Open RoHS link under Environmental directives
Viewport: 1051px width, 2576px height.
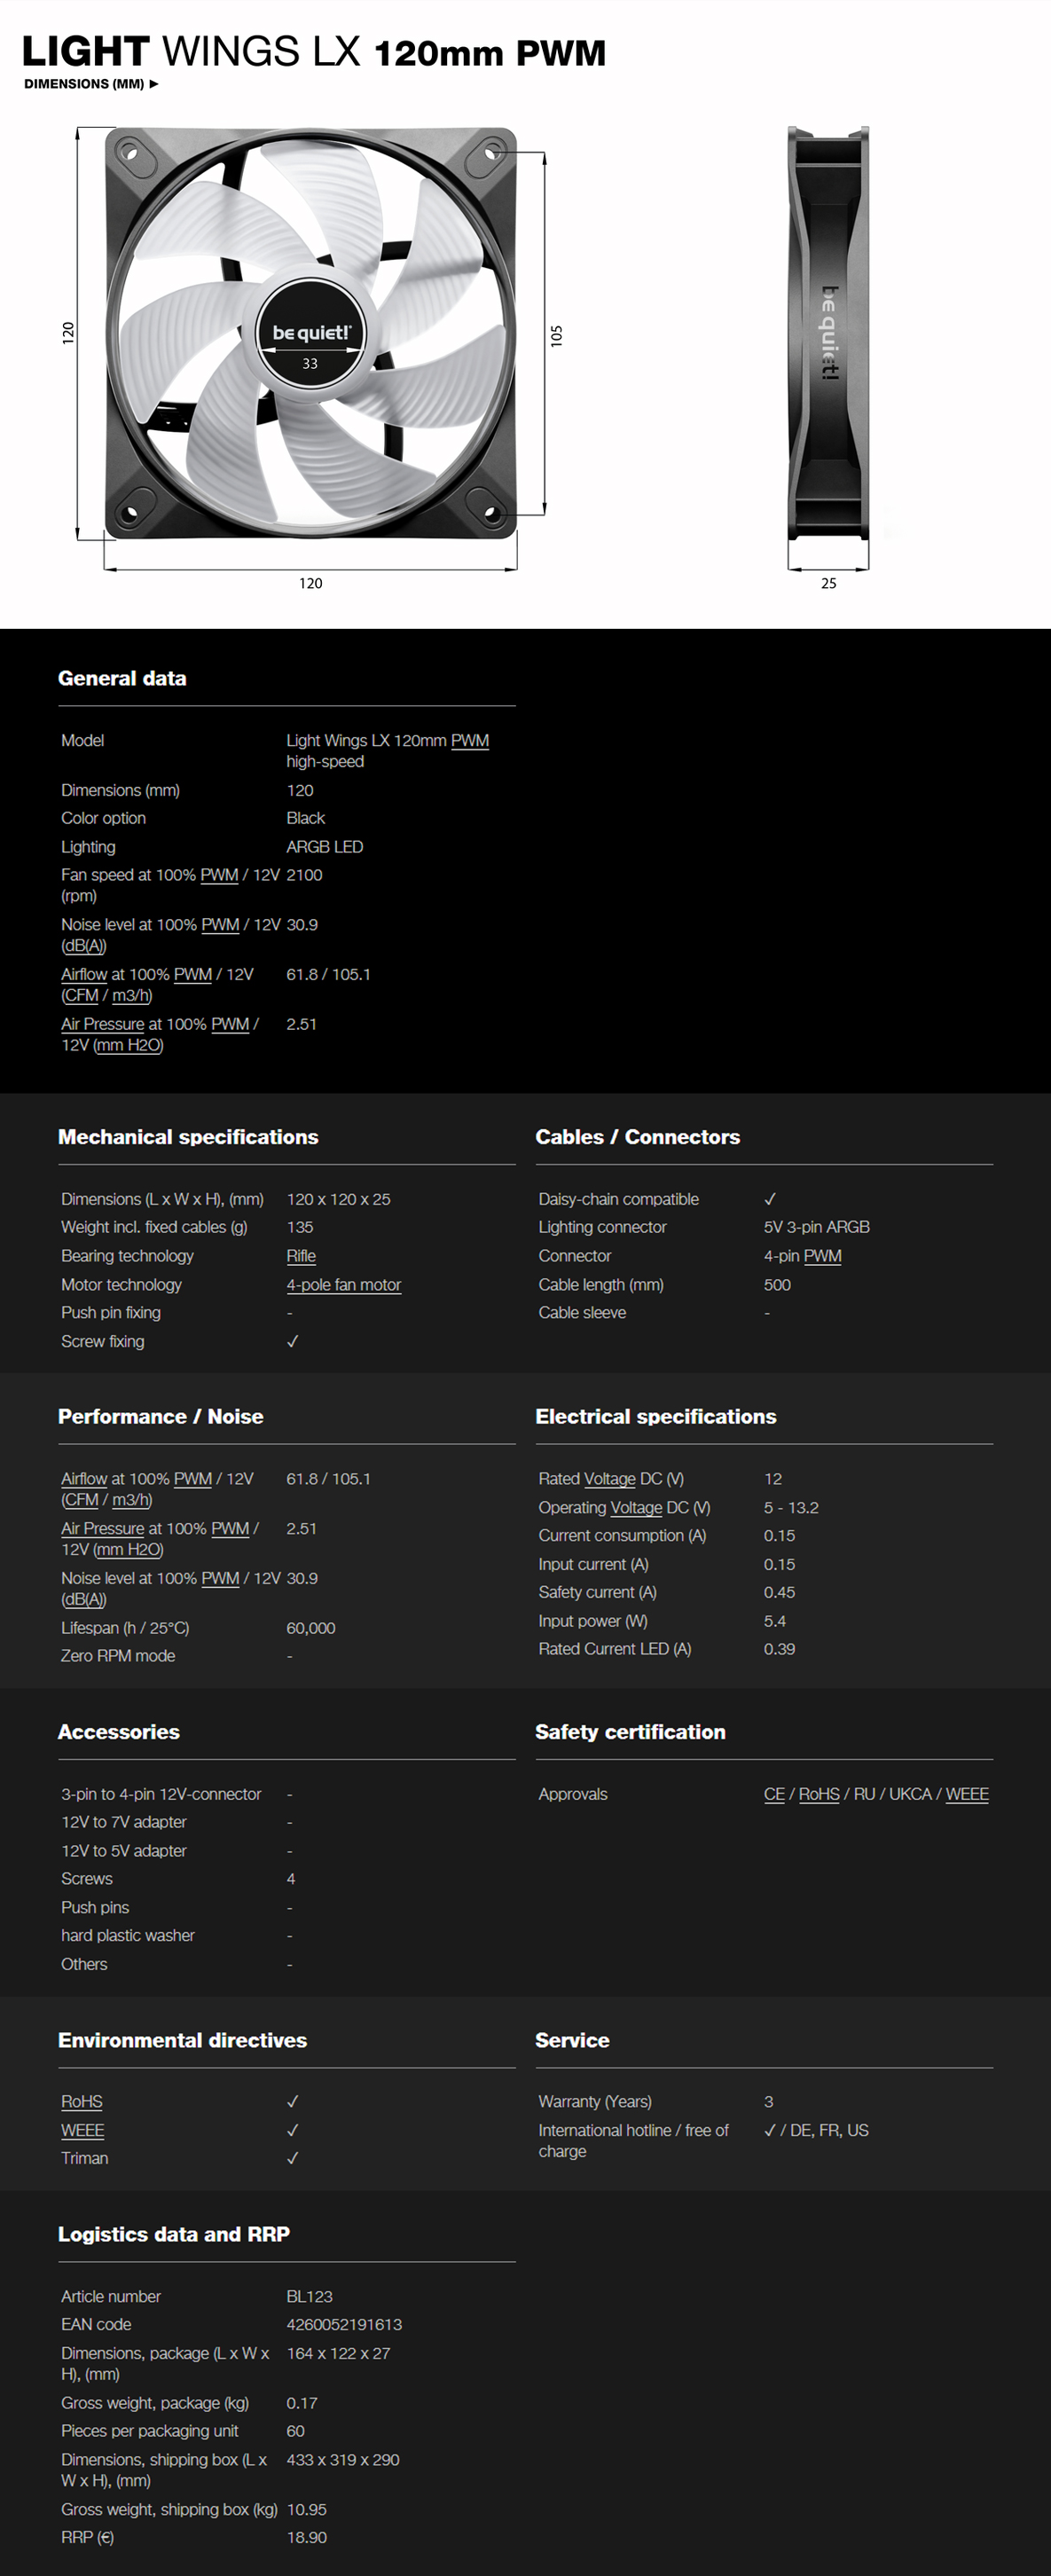coord(82,2102)
